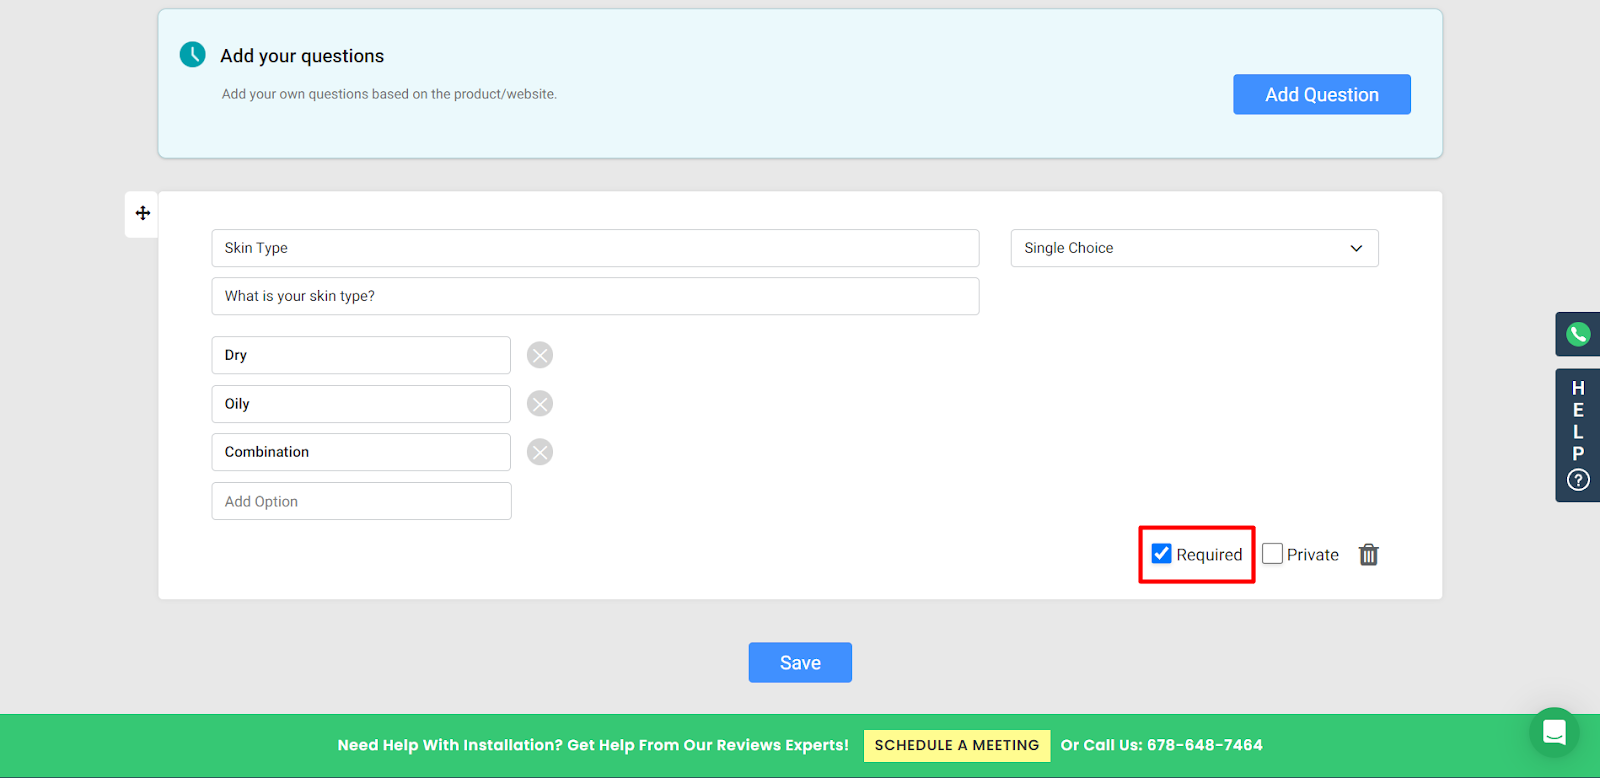Remove the Dry option
Image resolution: width=1600 pixels, height=778 pixels.
point(540,355)
